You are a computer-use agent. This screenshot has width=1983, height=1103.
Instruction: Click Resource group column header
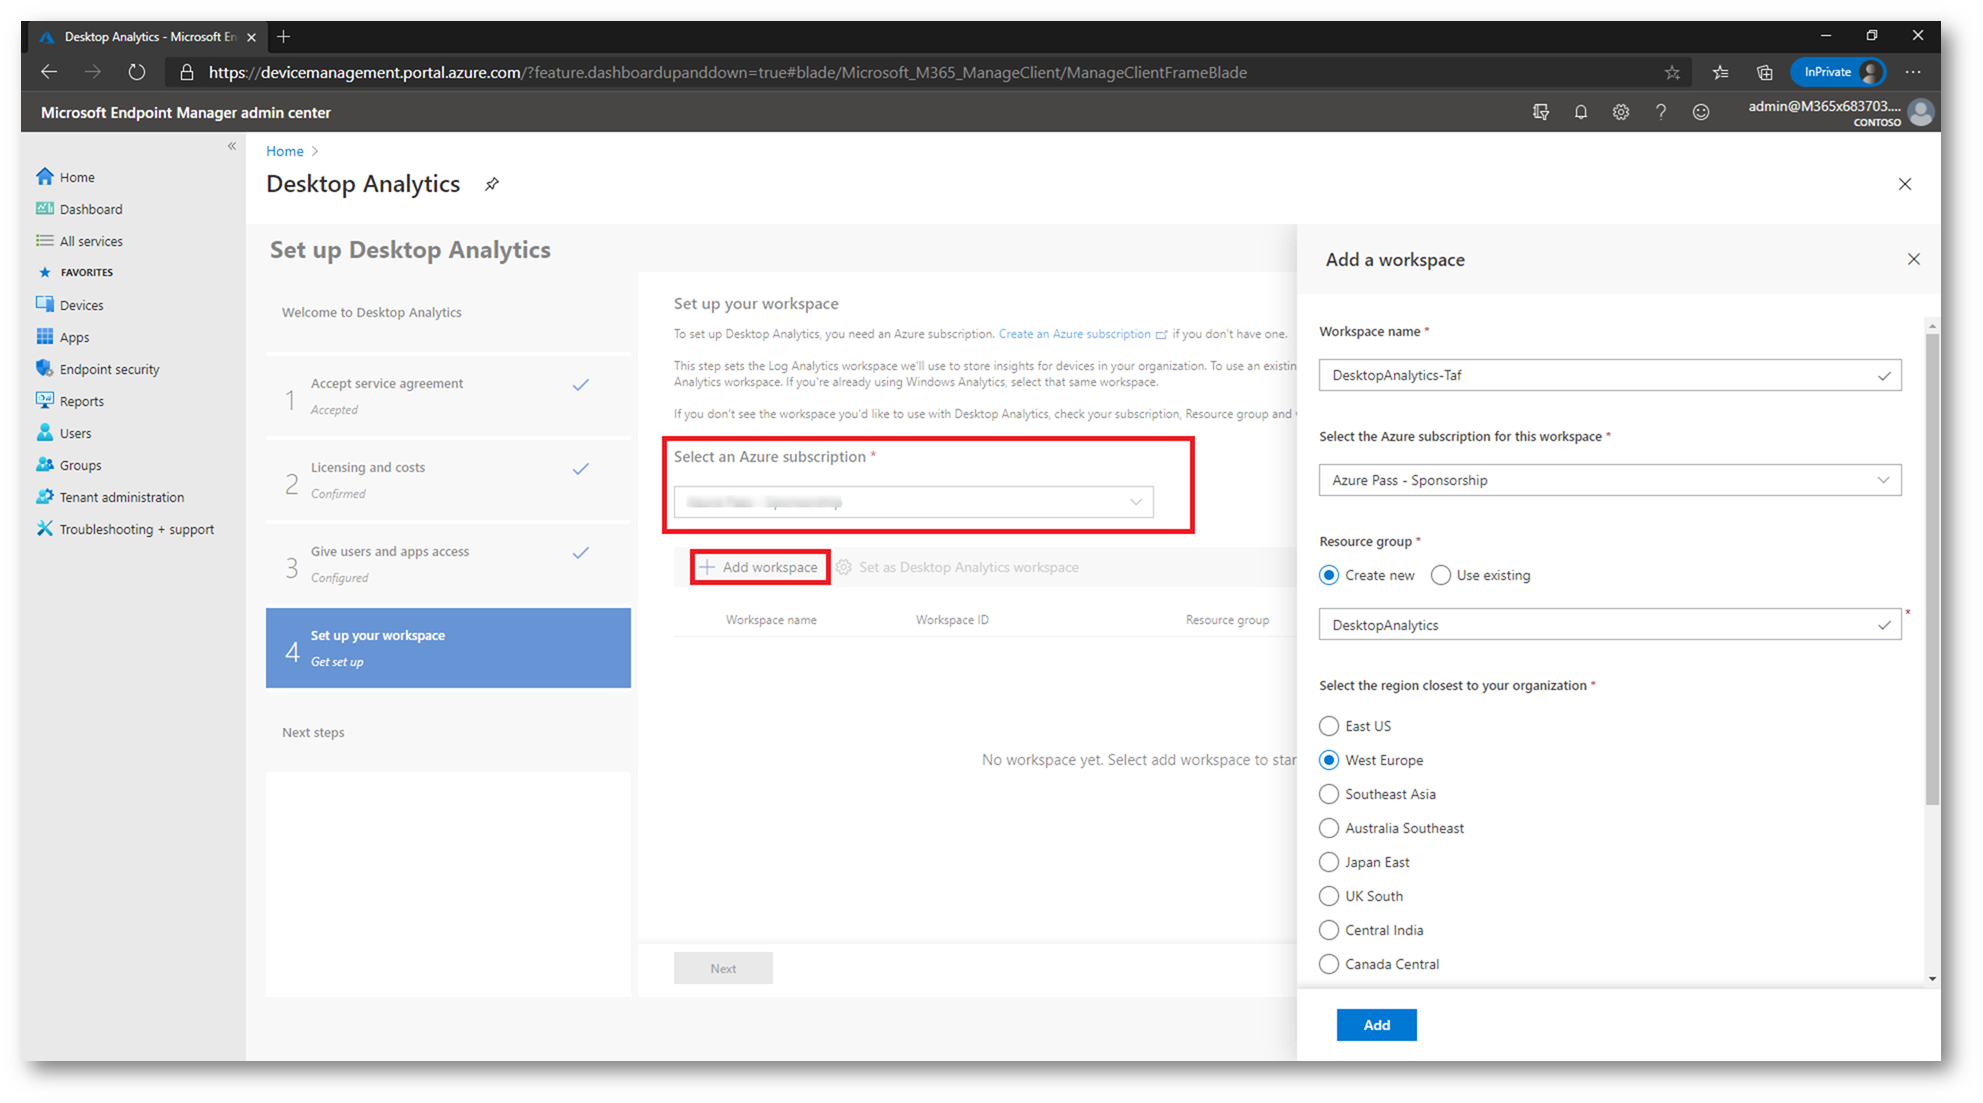1227,620
